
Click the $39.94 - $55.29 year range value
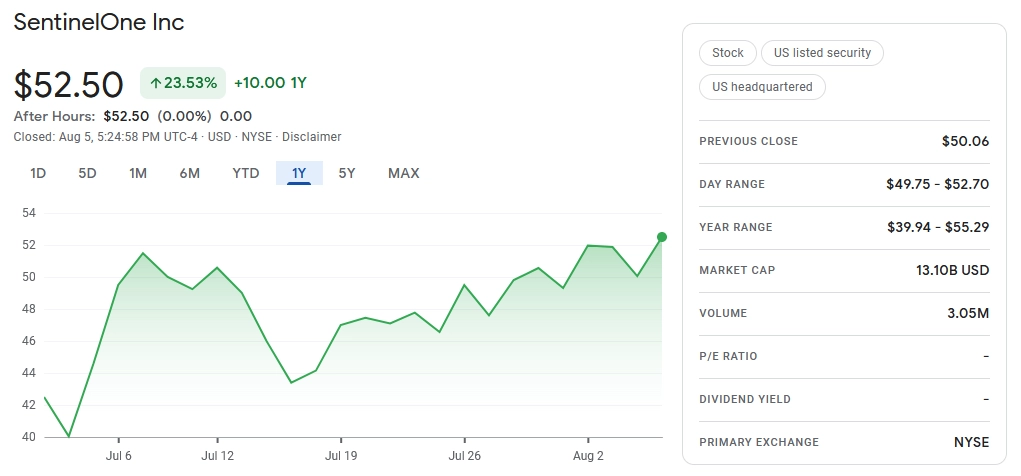938,227
